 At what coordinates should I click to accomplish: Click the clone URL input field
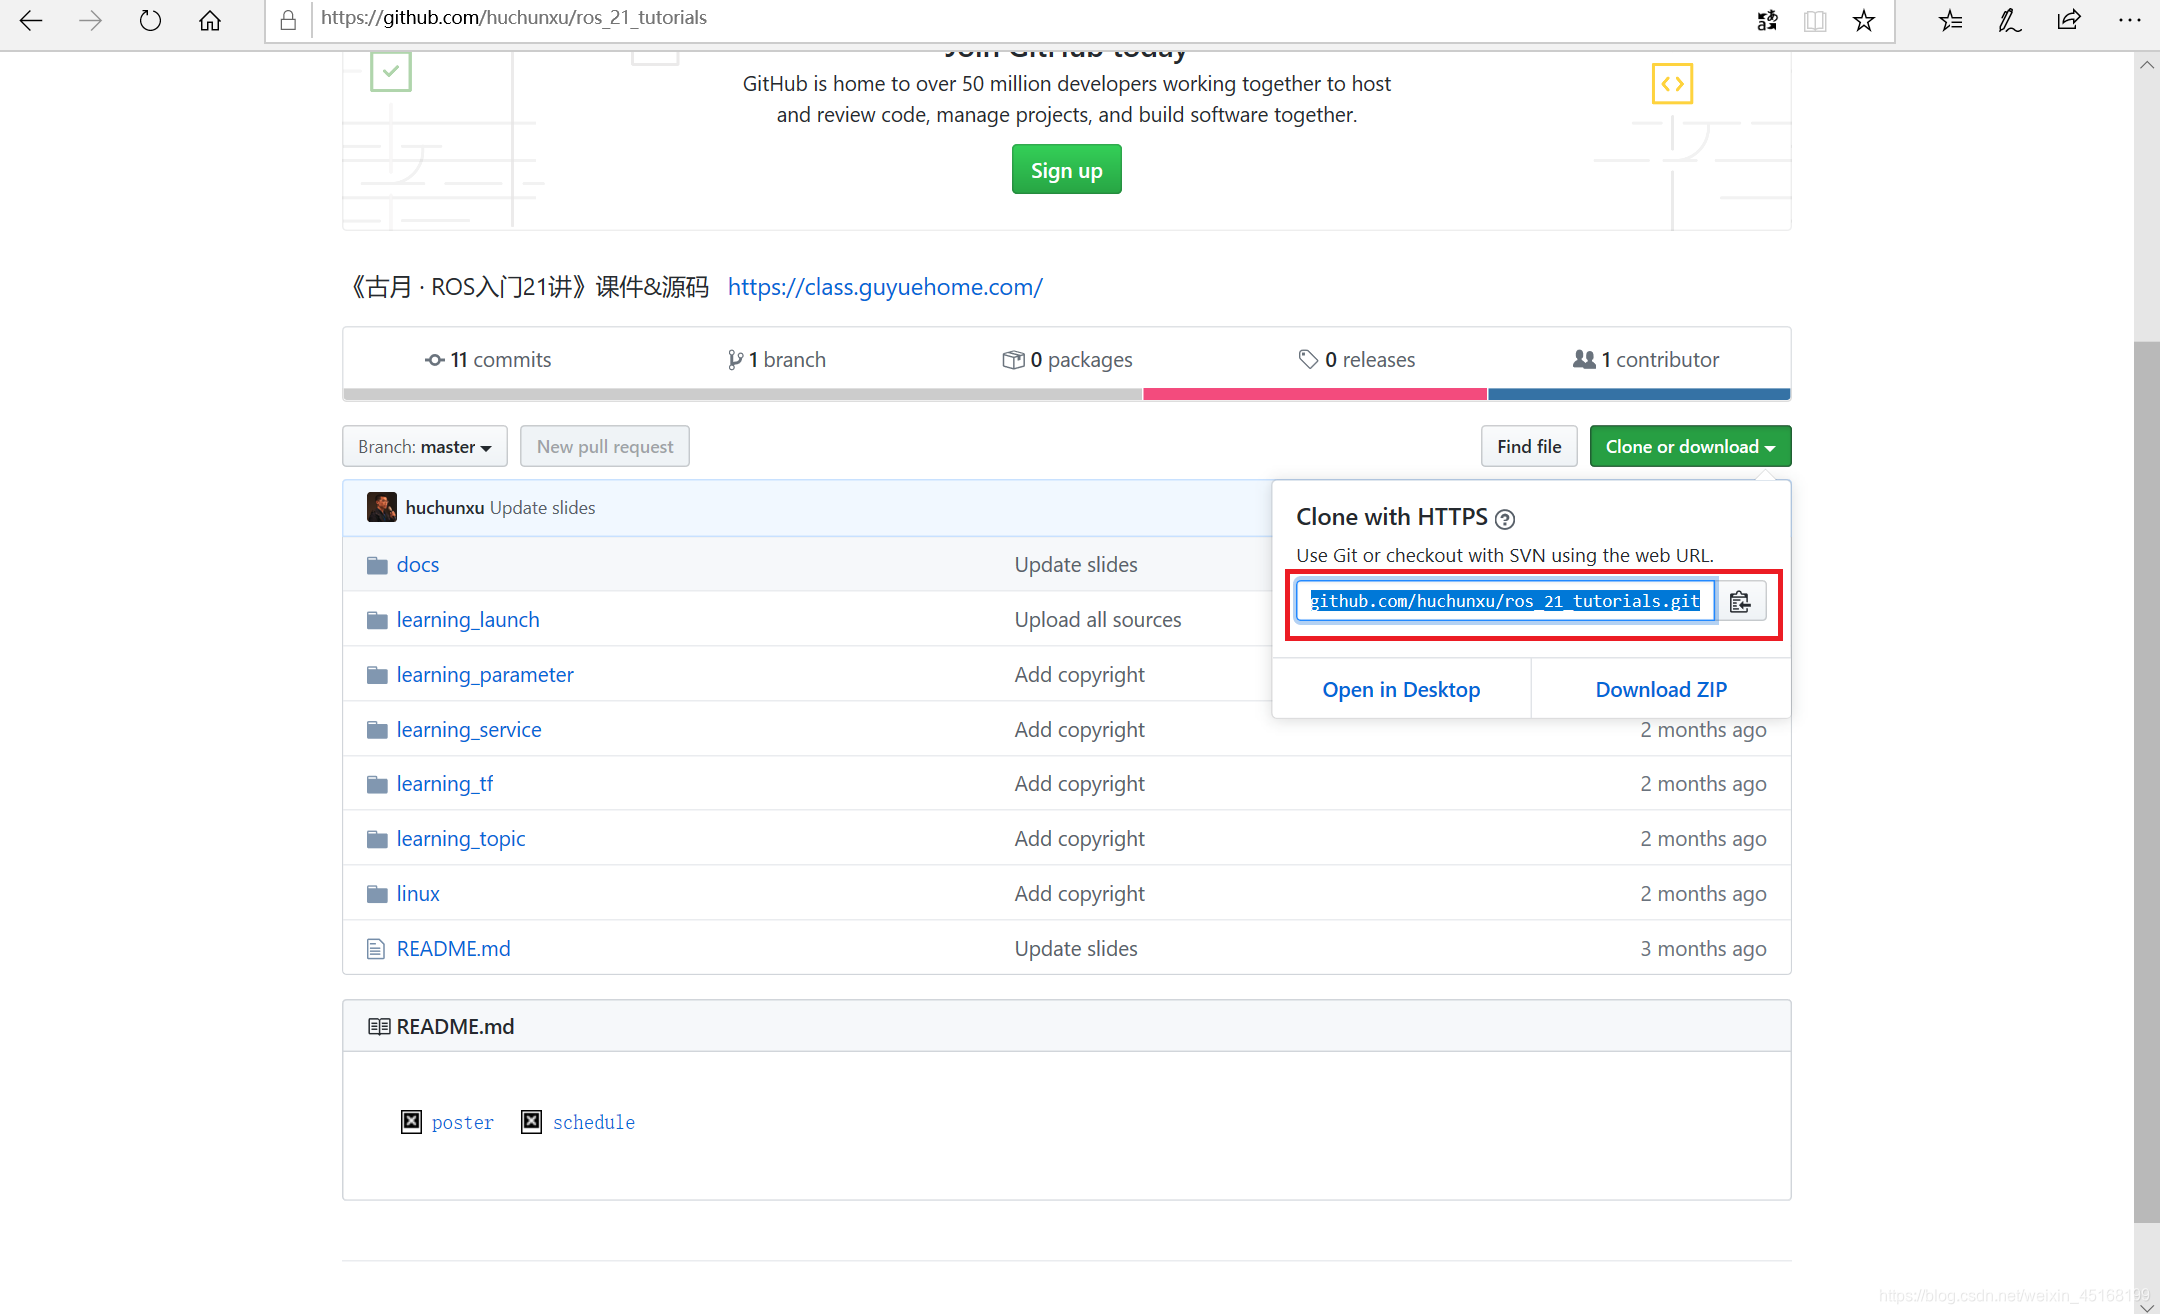[x=1505, y=601]
